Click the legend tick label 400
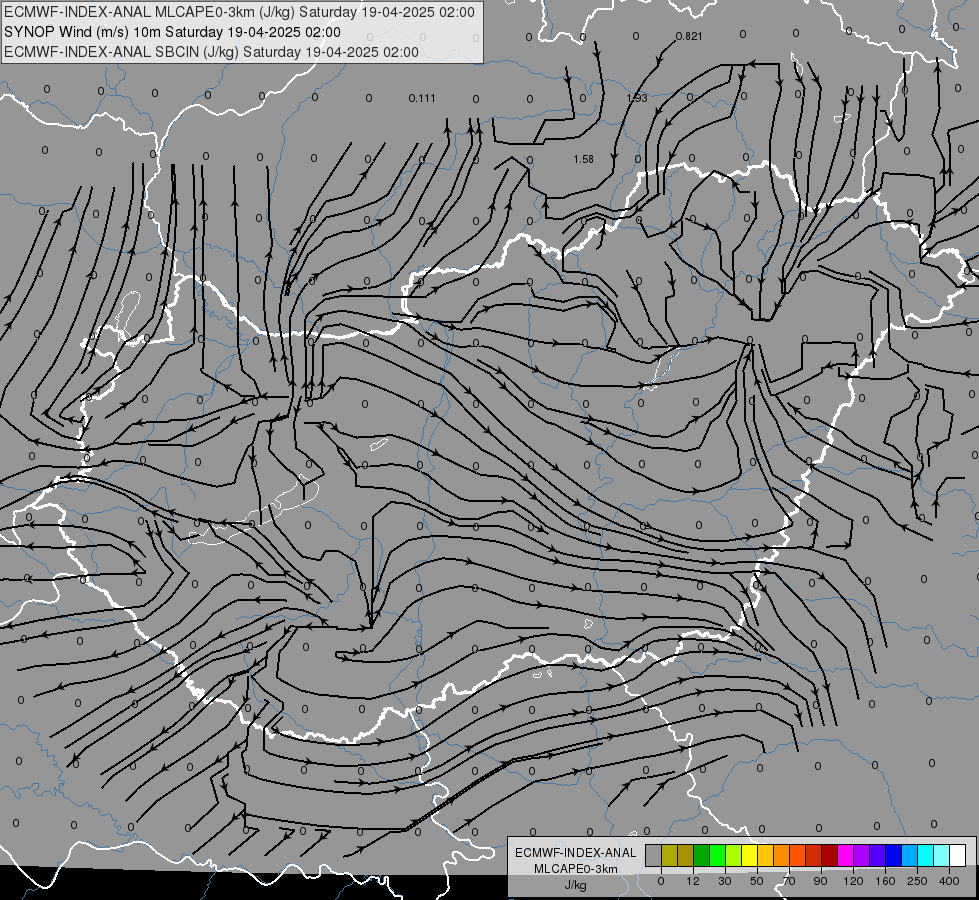This screenshot has height=900, width=979. point(949,881)
